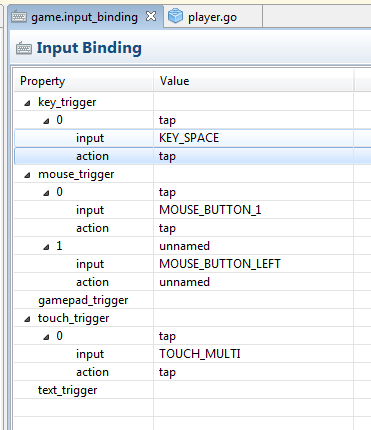Close the game.input_binding tab
This screenshot has height=430, width=371.
click(x=151, y=16)
